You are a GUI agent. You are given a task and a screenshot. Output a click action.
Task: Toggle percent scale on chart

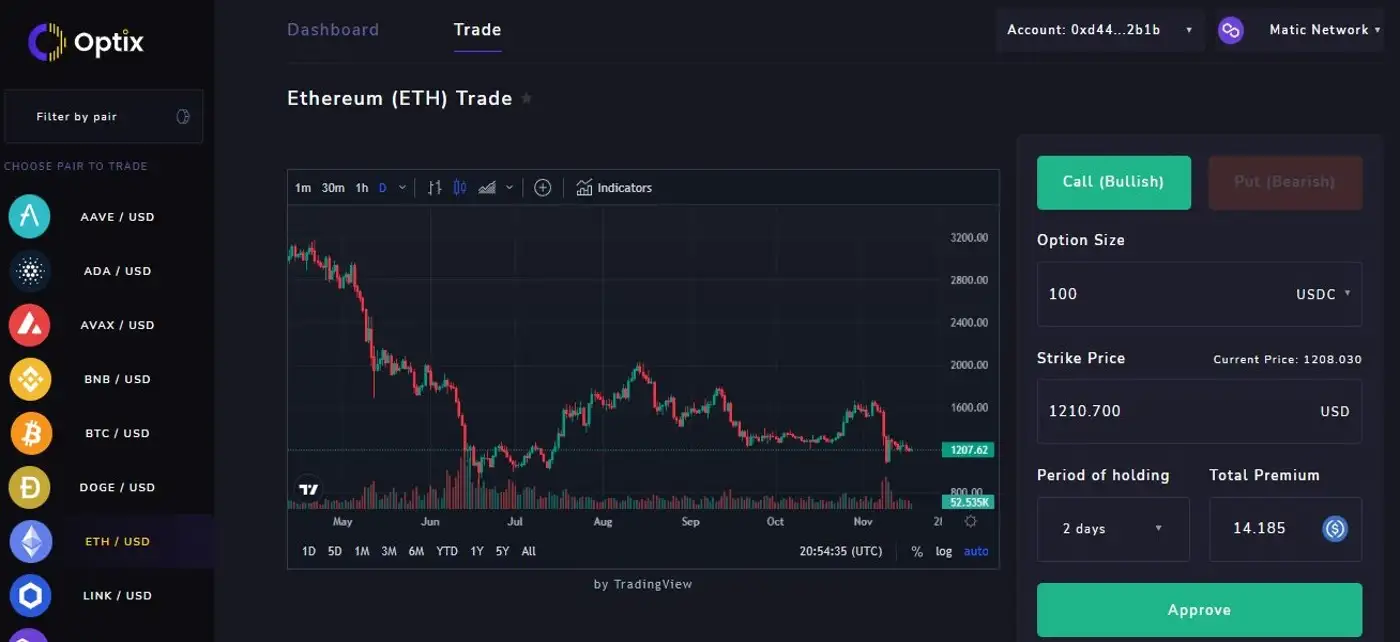(x=917, y=551)
